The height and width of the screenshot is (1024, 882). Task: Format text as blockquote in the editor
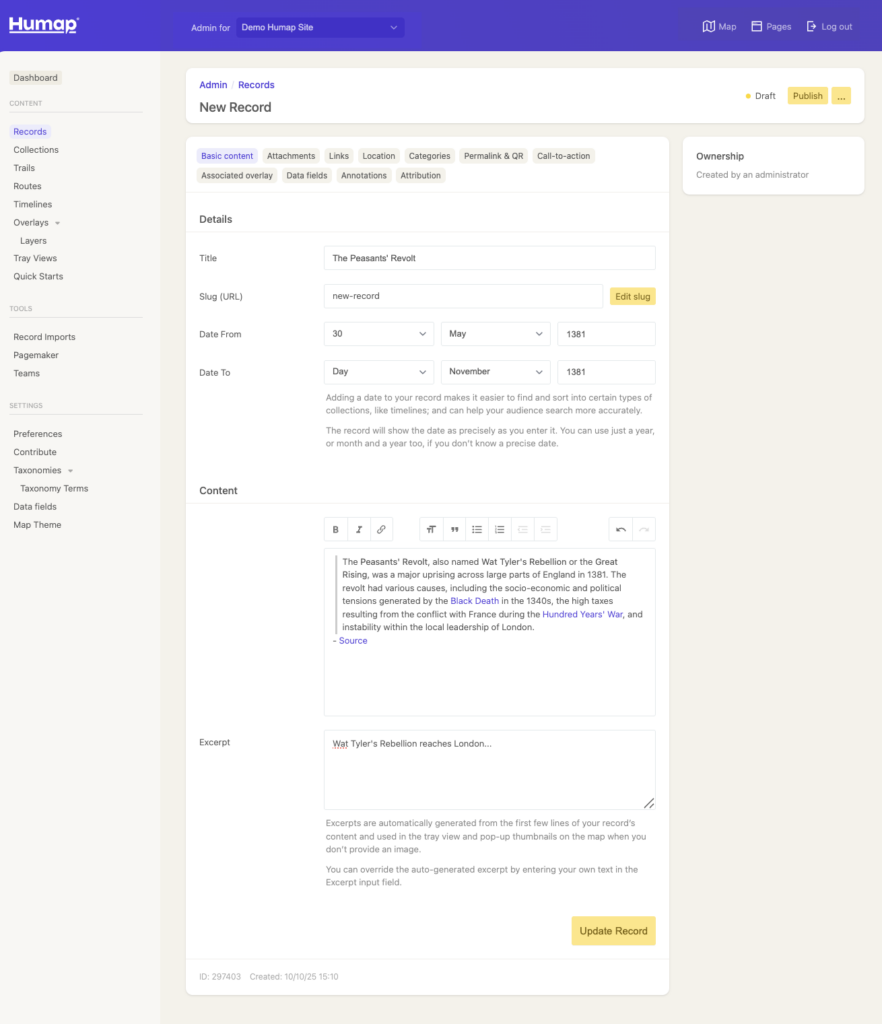click(454, 529)
